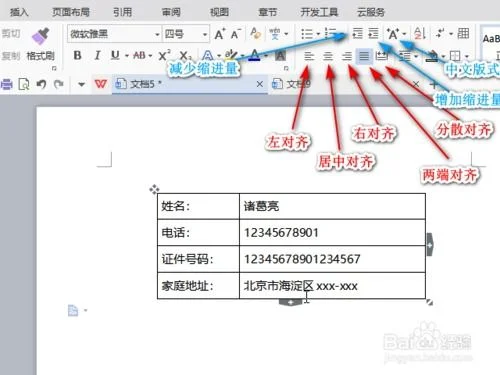Click the paste options icon left of page
The image size is (500, 375).
pyautogui.click(x=73, y=311)
